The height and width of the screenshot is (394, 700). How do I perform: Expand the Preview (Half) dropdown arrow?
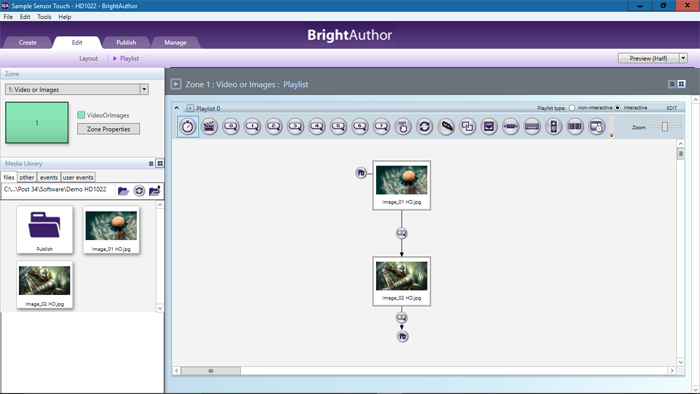[x=683, y=58]
